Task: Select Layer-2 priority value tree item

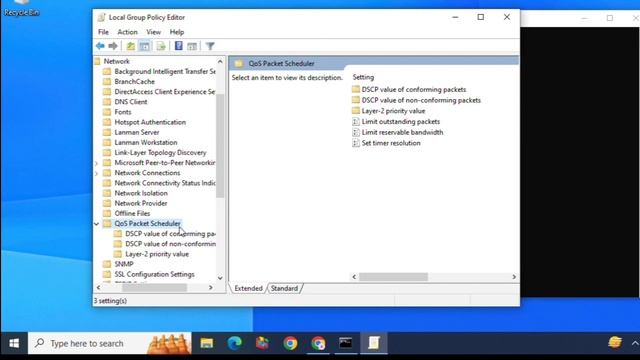Action: (157, 254)
